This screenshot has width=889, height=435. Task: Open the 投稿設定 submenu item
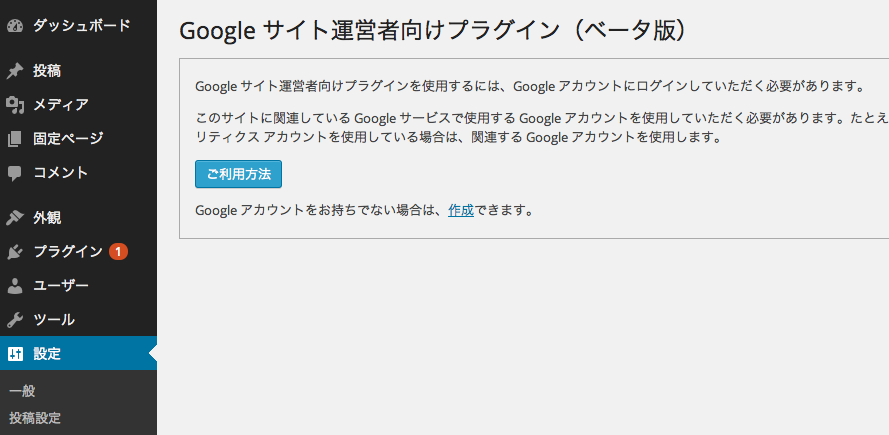click(35, 419)
